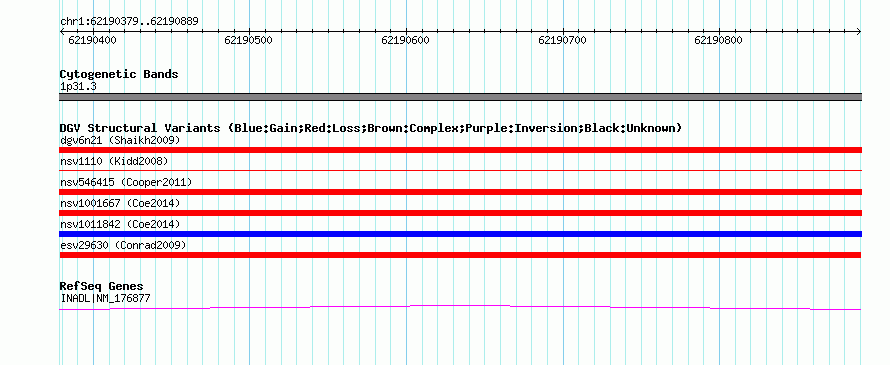890x365 pixels.
Task: Select the 1p31.3 band label
Action: click(78, 87)
